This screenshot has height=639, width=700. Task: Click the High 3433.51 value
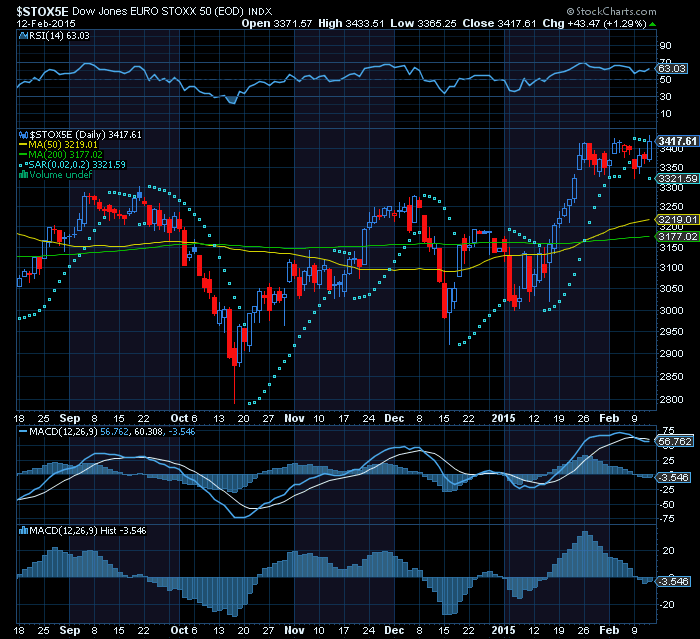(x=351, y=24)
